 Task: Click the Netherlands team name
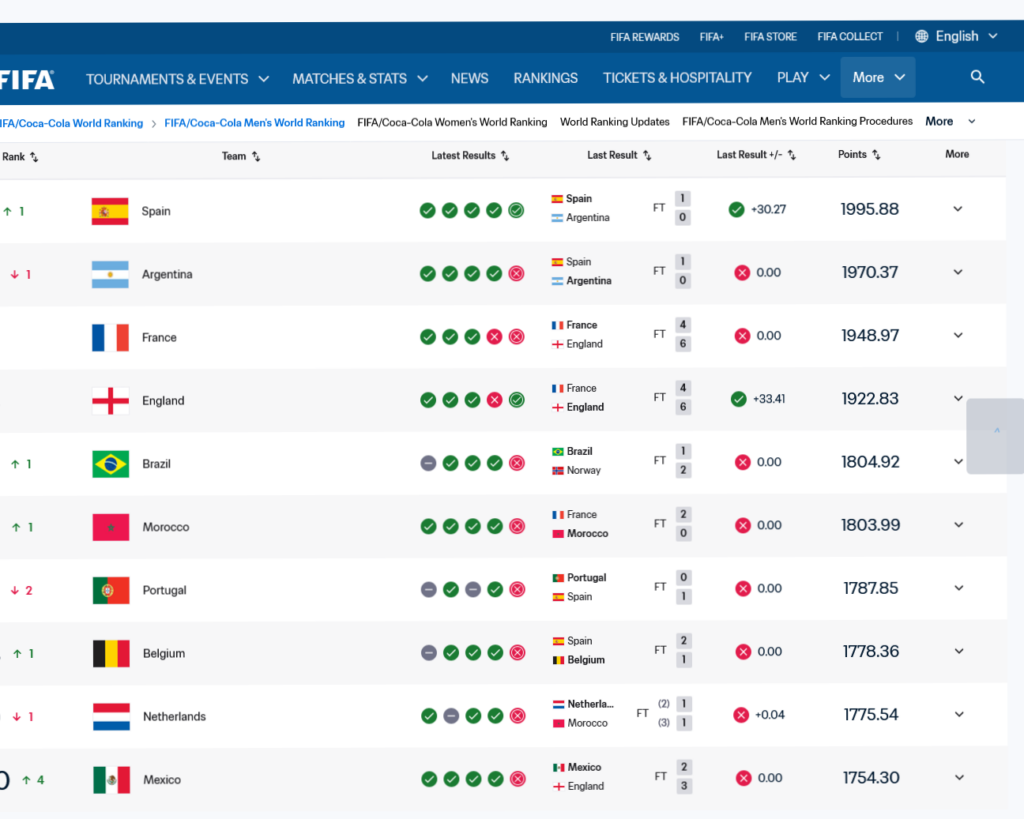click(174, 716)
